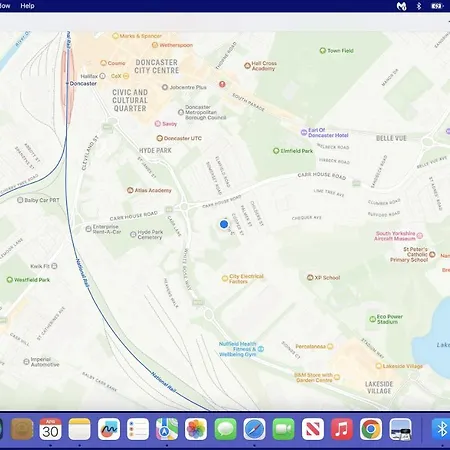
Task: Click the Eco Power Stadium marker
Action: [x=373, y=319]
